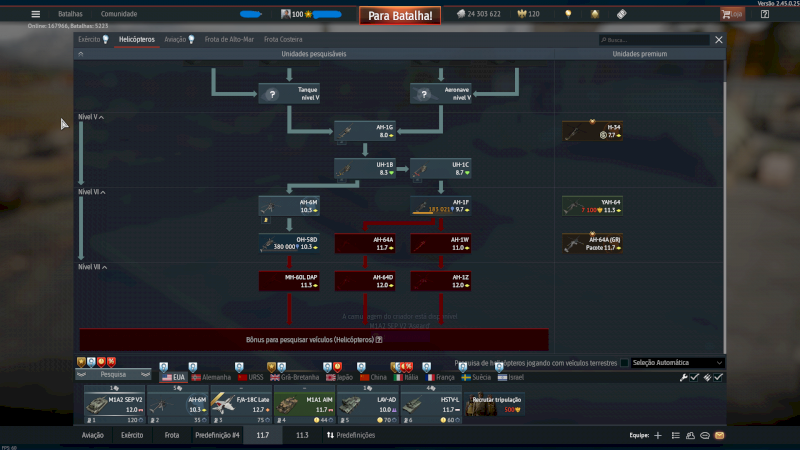Click the help question mark icon
The image size is (800, 450).
tap(765, 14)
